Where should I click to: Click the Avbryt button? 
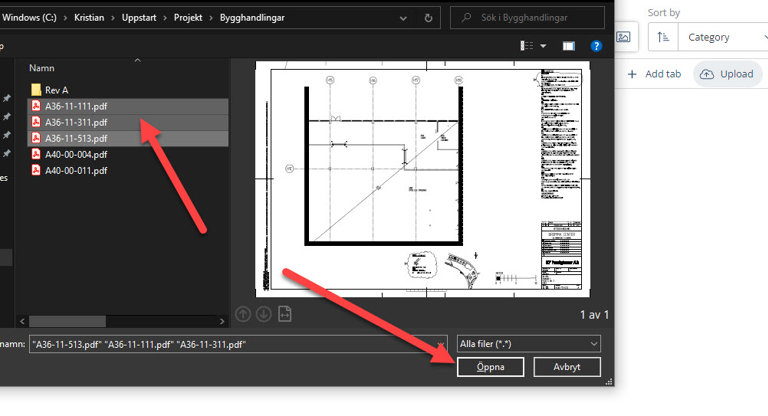coord(566,367)
